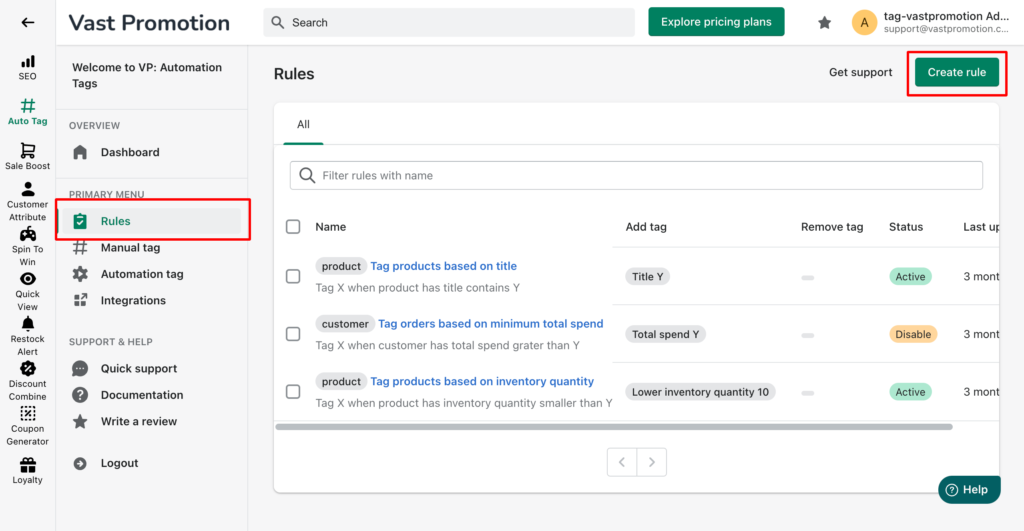This screenshot has width=1024, height=531.
Task: Click the Status column header
Action: click(x=906, y=227)
